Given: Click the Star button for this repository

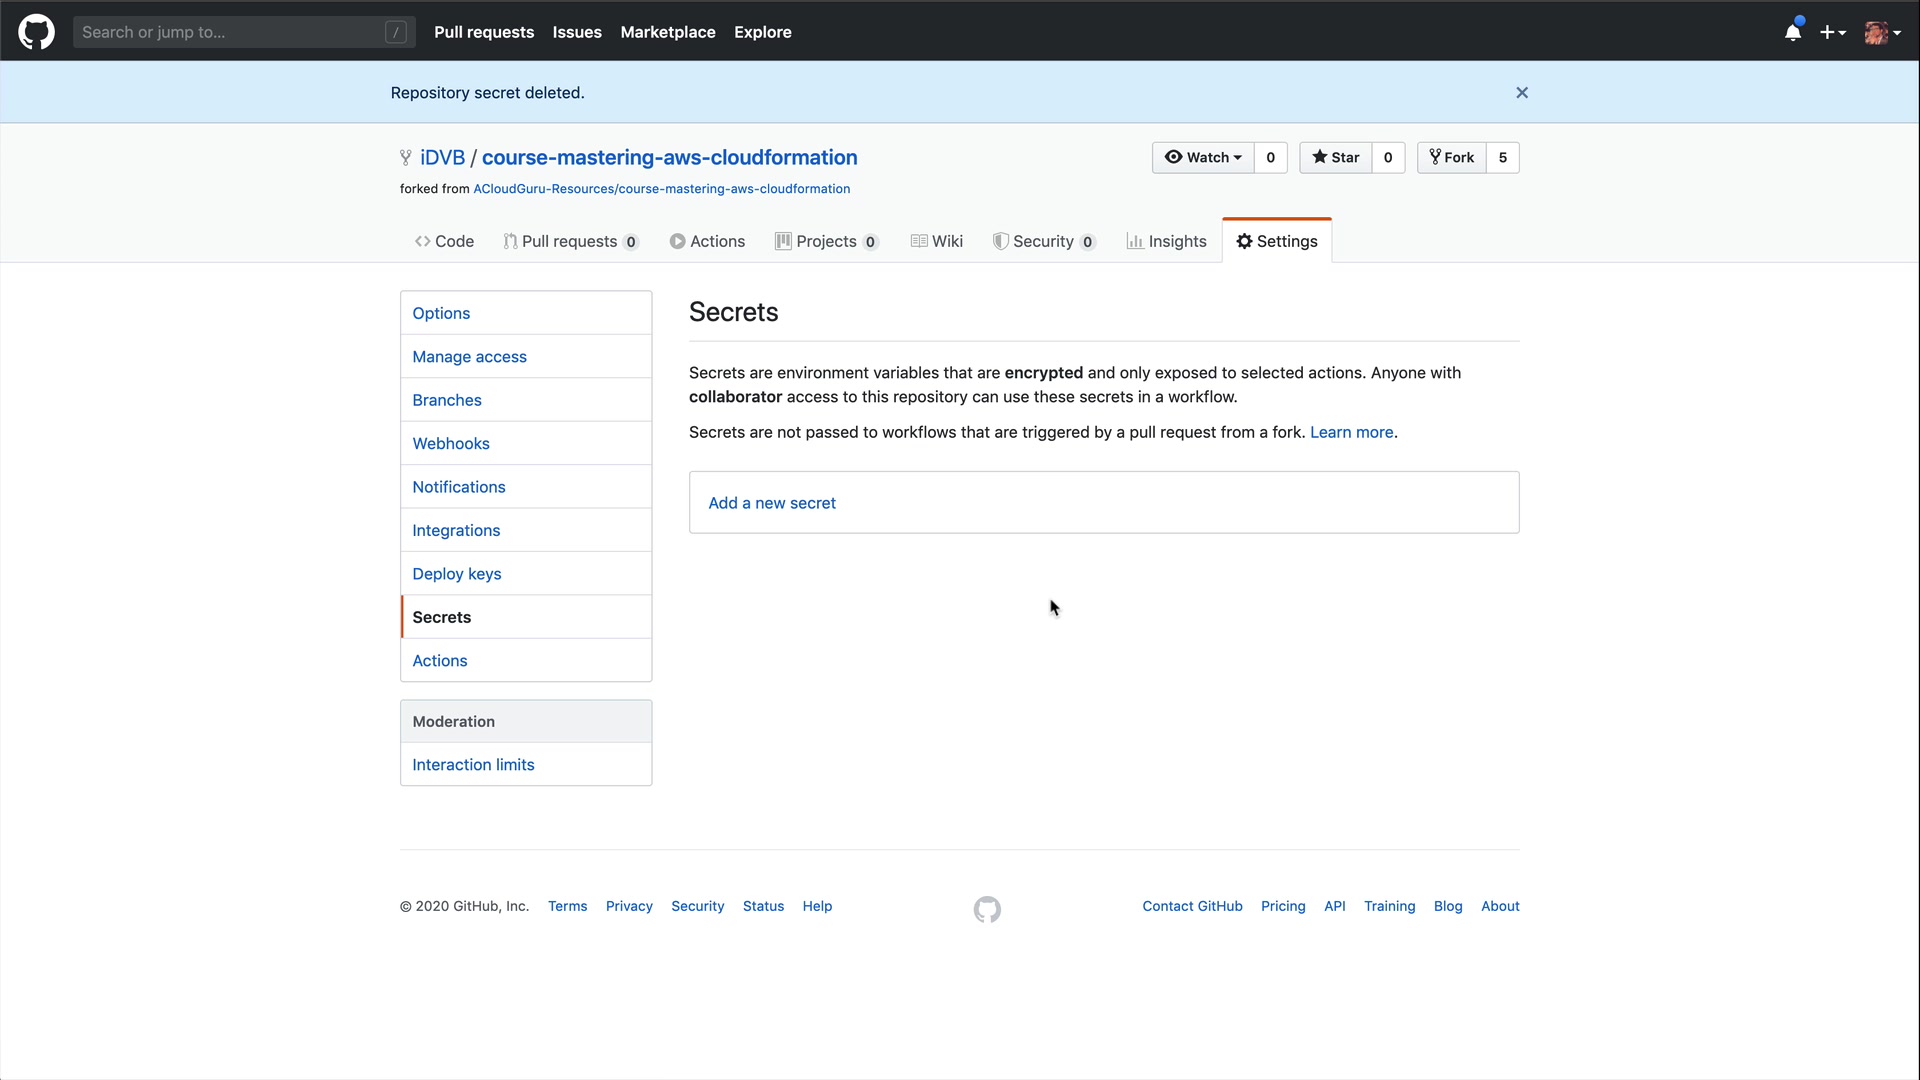Looking at the screenshot, I should 1336,157.
